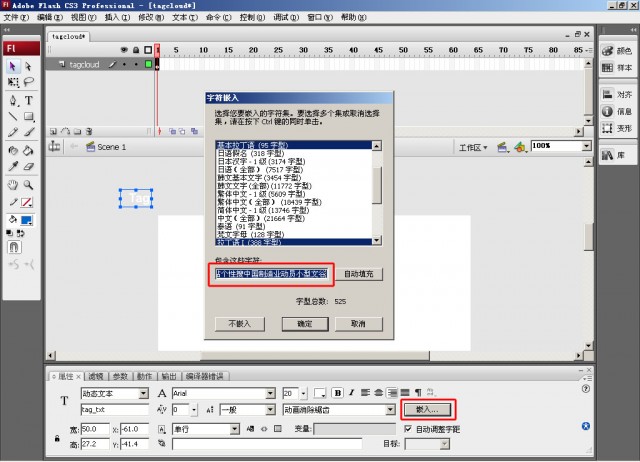The width and height of the screenshot is (640, 462).
Task: Open 工作区 workspace dropdown
Action: 473,147
